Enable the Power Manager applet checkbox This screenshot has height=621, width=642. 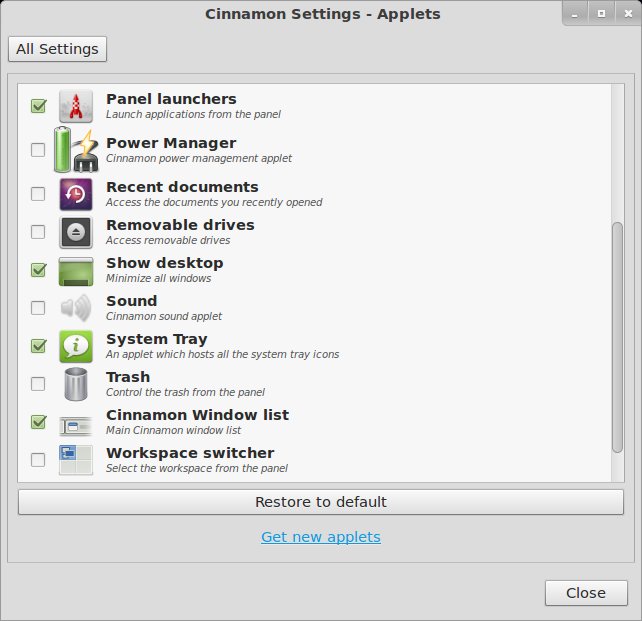[38, 150]
